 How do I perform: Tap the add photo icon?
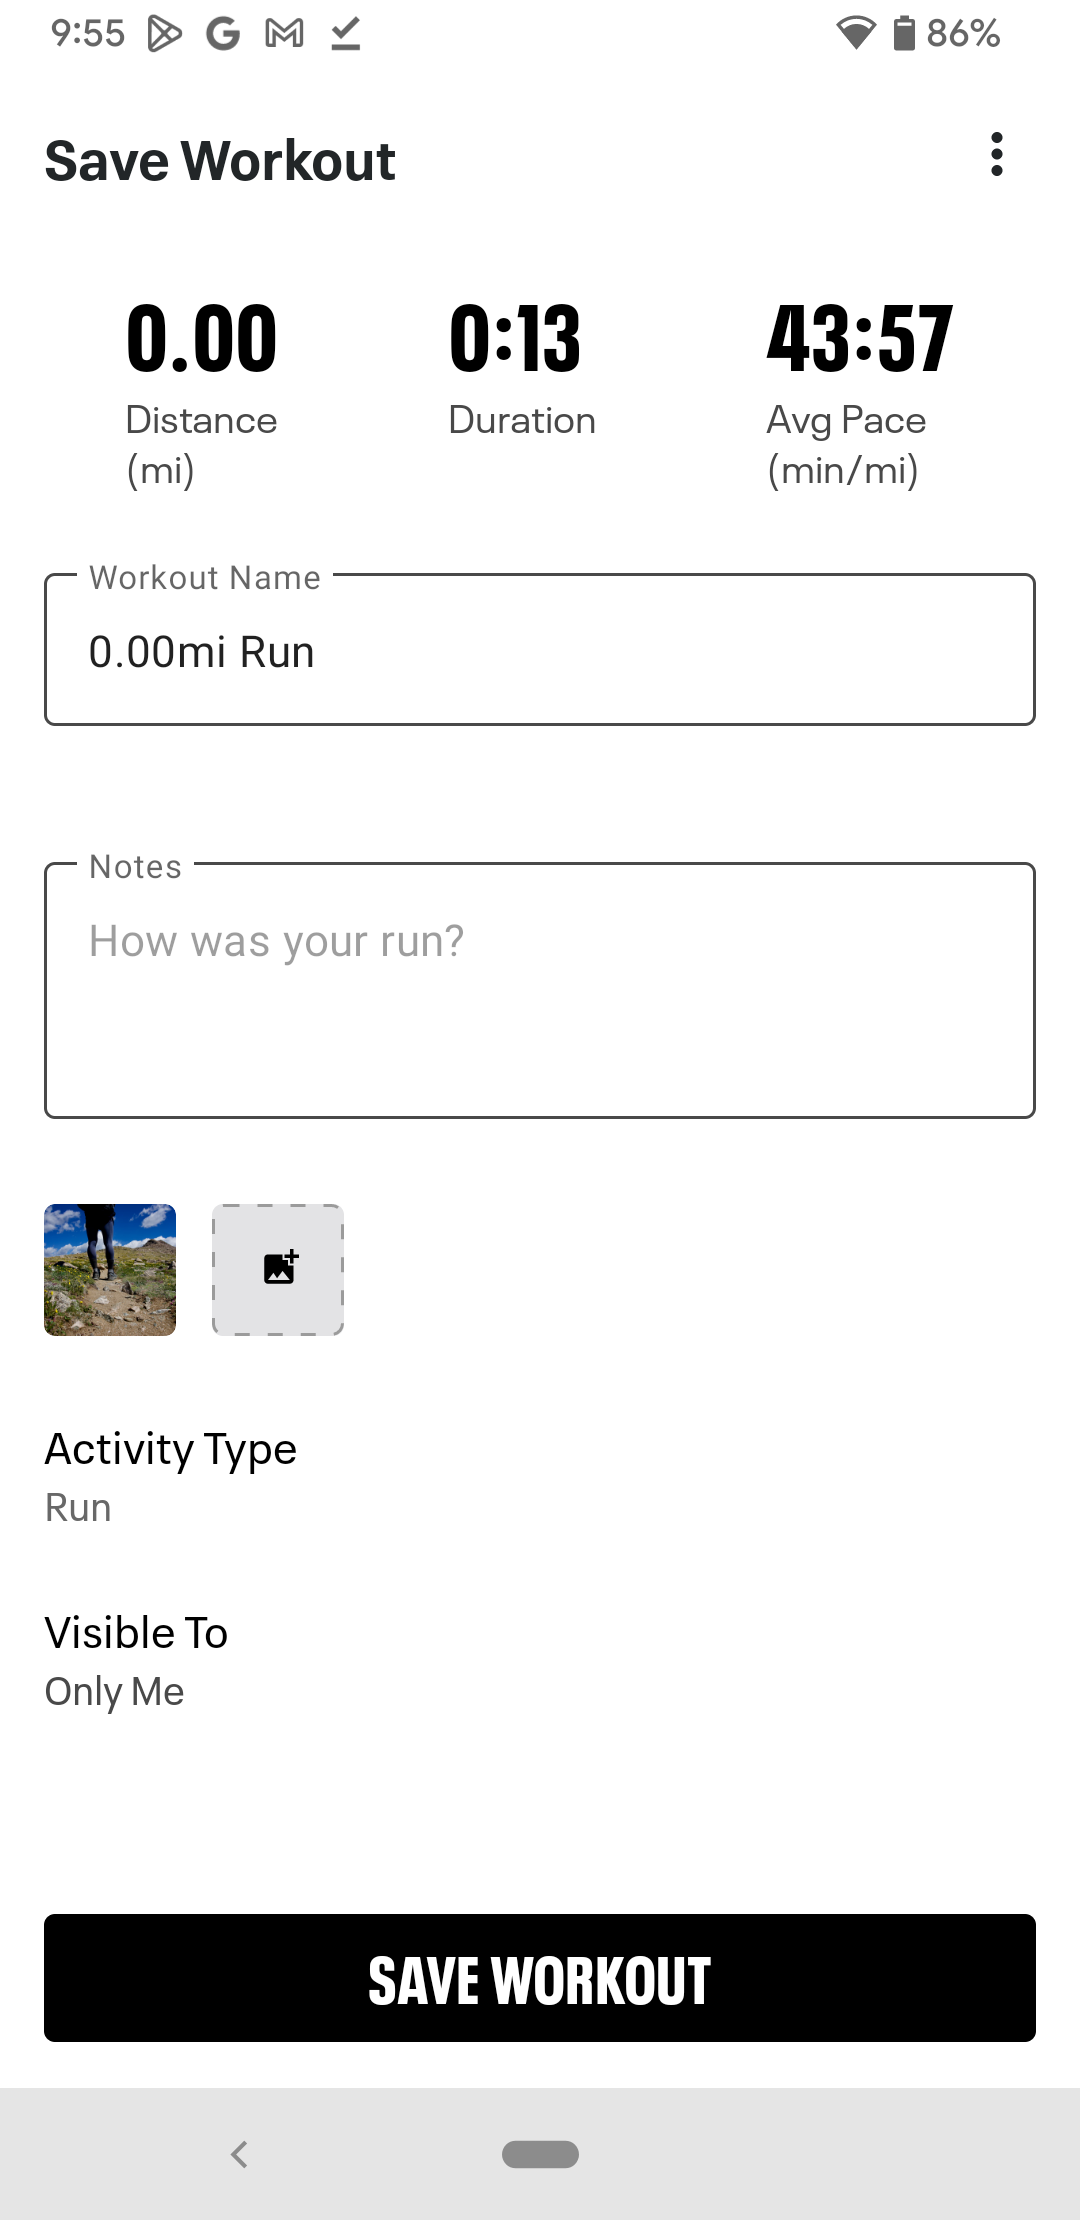[x=278, y=1269]
